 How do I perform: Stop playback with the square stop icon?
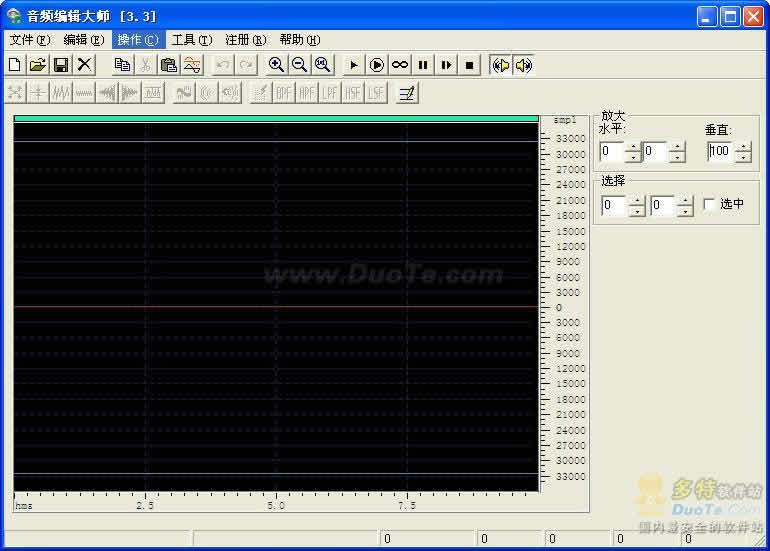(469, 65)
